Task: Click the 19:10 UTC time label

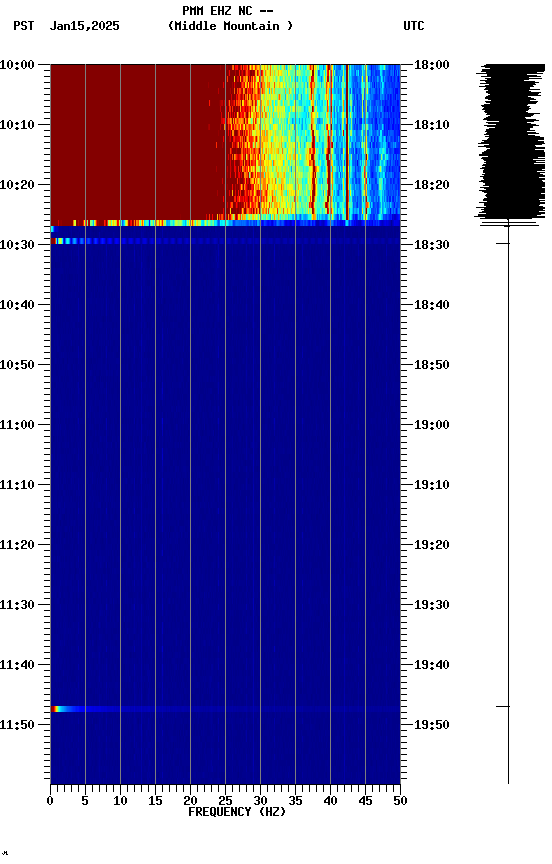Action: coord(431,485)
